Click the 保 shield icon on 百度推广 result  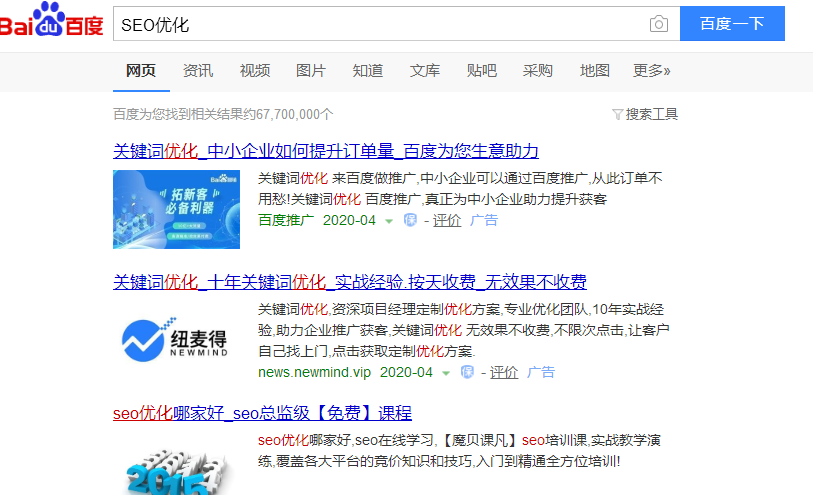point(410,220)
